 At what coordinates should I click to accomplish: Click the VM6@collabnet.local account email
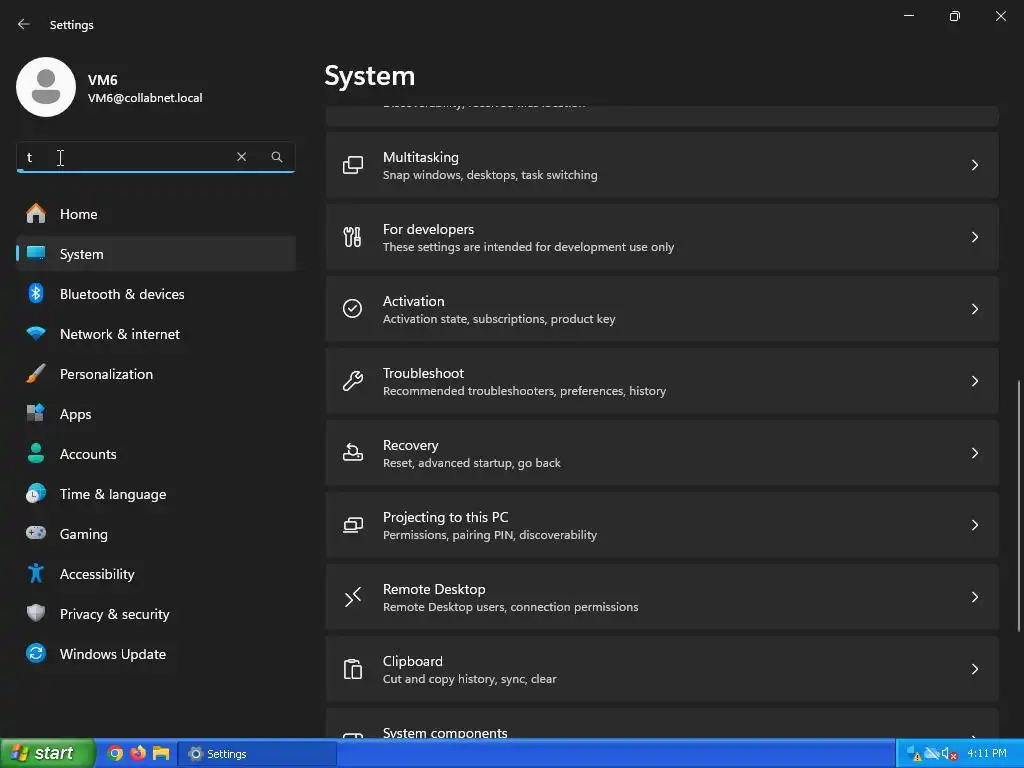(x=145, y=98)
